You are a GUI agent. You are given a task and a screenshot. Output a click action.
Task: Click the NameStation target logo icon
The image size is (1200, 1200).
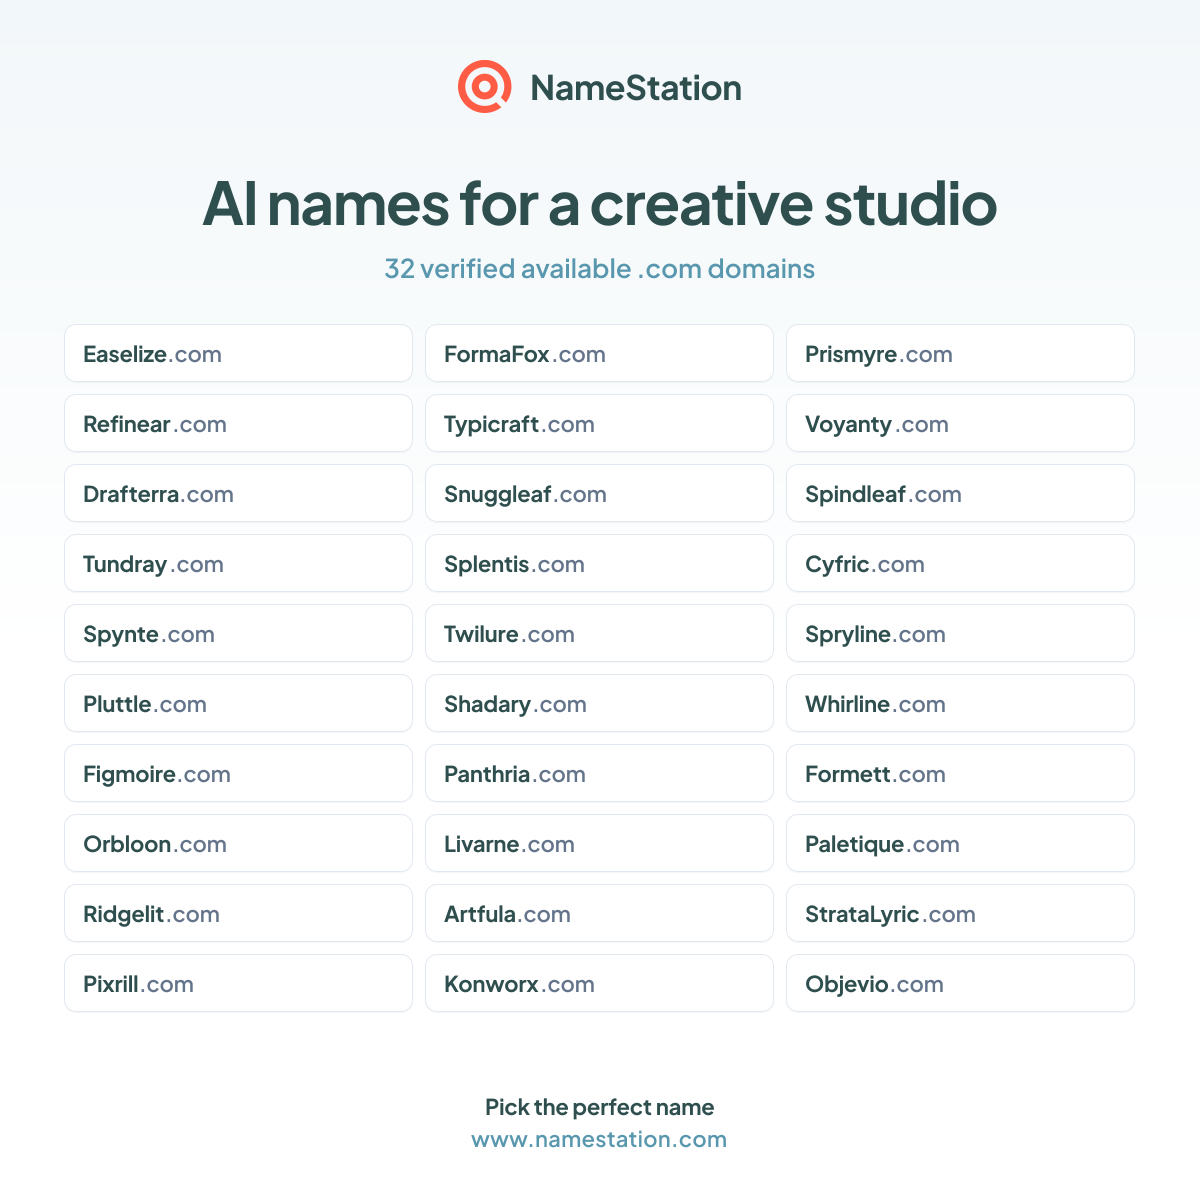pyautogui.click(x=484, y=87)
